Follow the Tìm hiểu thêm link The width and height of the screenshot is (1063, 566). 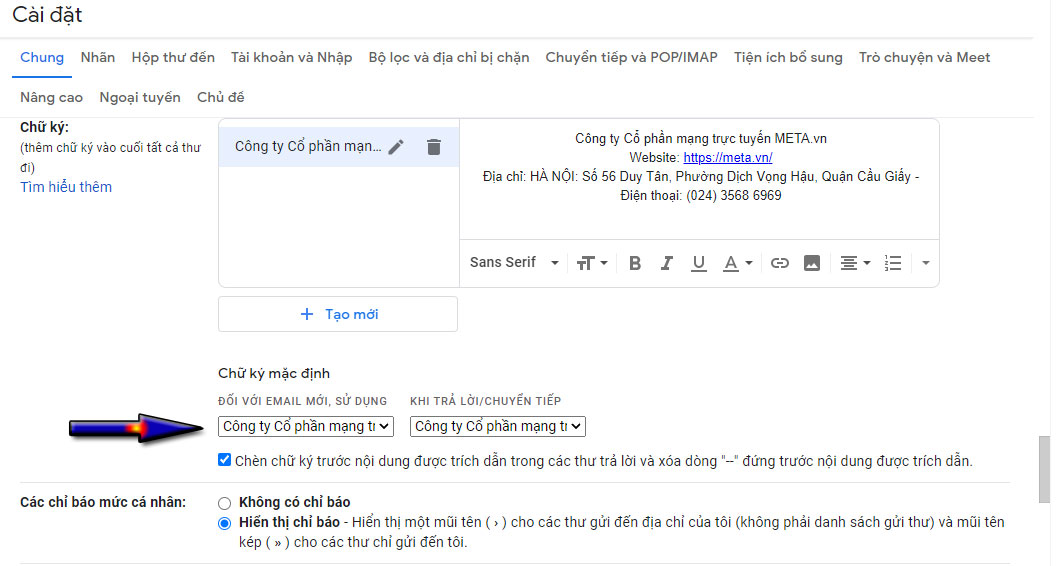coord(66,187)
